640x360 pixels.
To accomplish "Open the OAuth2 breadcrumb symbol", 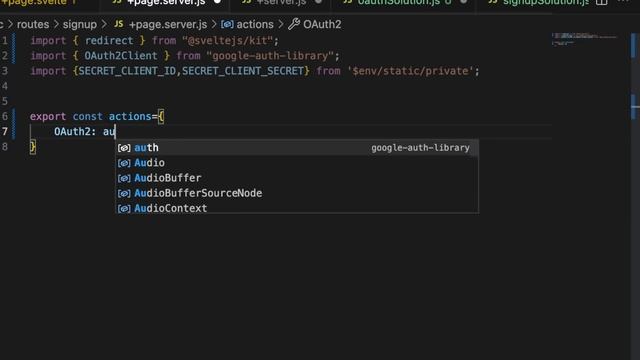I will 322,24.
